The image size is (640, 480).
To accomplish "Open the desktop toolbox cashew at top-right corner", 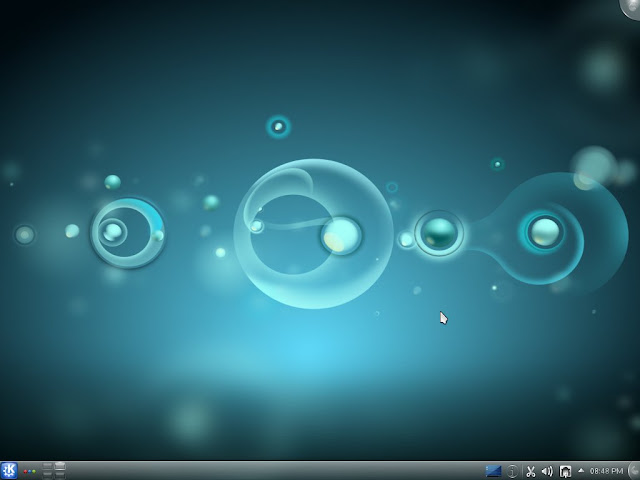I will point(631,8).
